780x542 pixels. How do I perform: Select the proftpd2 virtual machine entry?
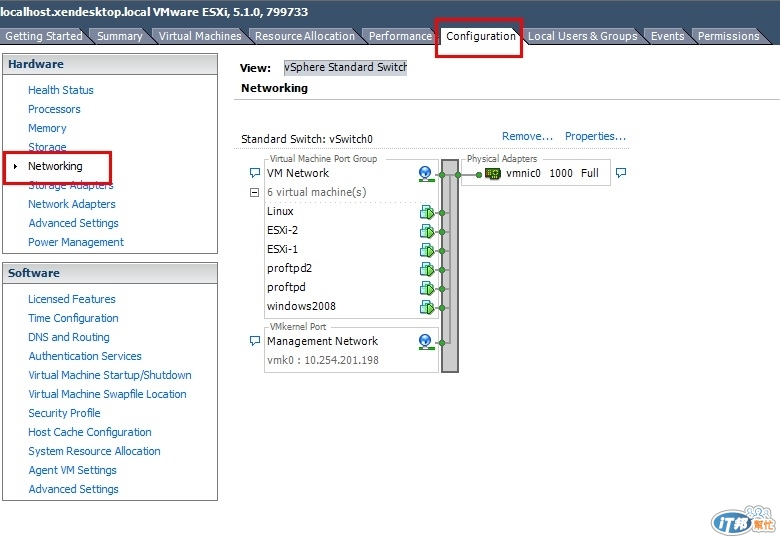pos(289,268)
